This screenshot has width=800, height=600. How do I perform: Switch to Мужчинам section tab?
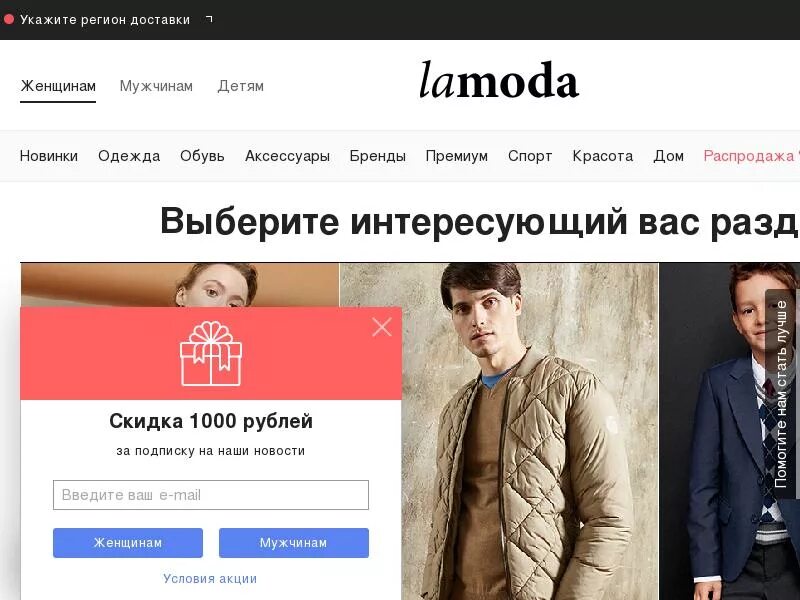(x=156, y=86)
